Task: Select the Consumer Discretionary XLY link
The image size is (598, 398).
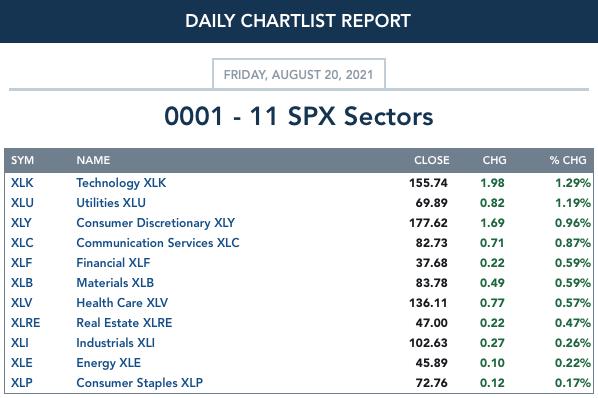Action: pyautogui.click(x=156, y=223)
